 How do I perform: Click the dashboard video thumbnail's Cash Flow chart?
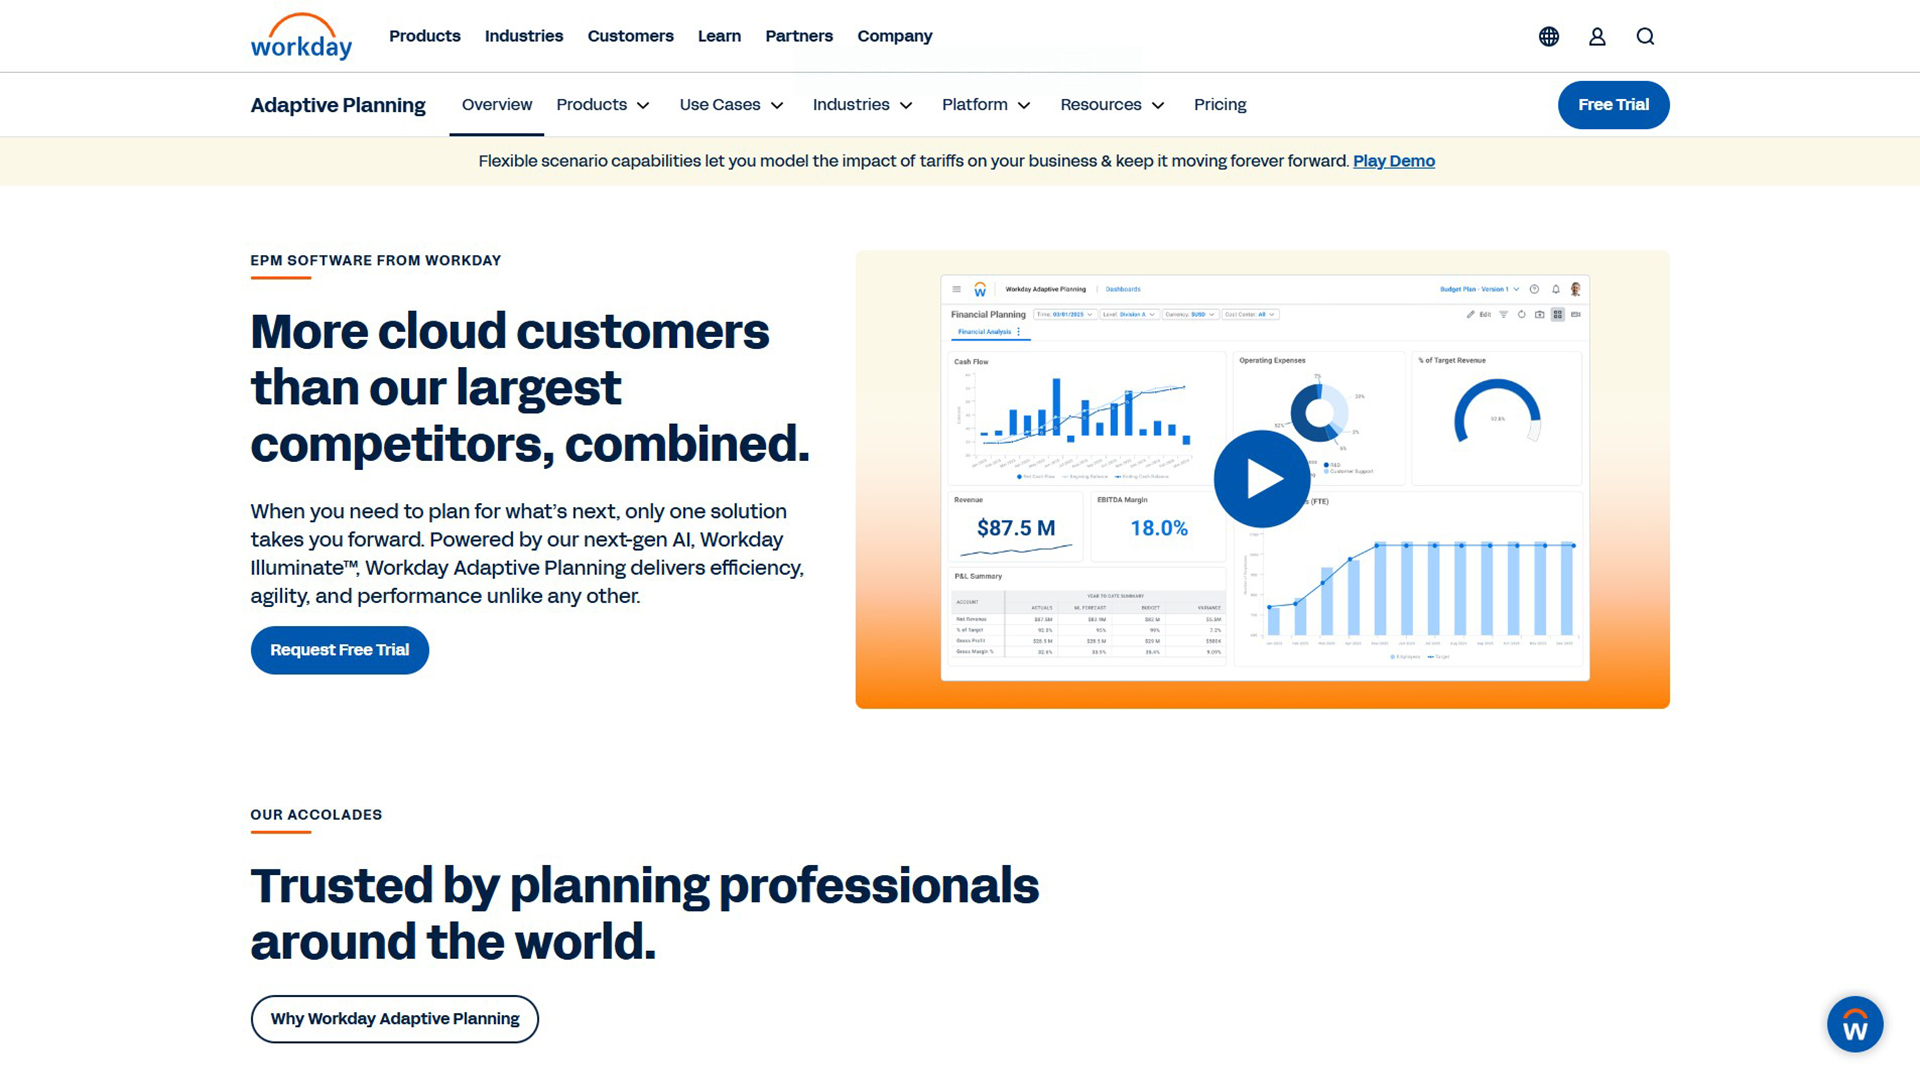coord(1086,418)
